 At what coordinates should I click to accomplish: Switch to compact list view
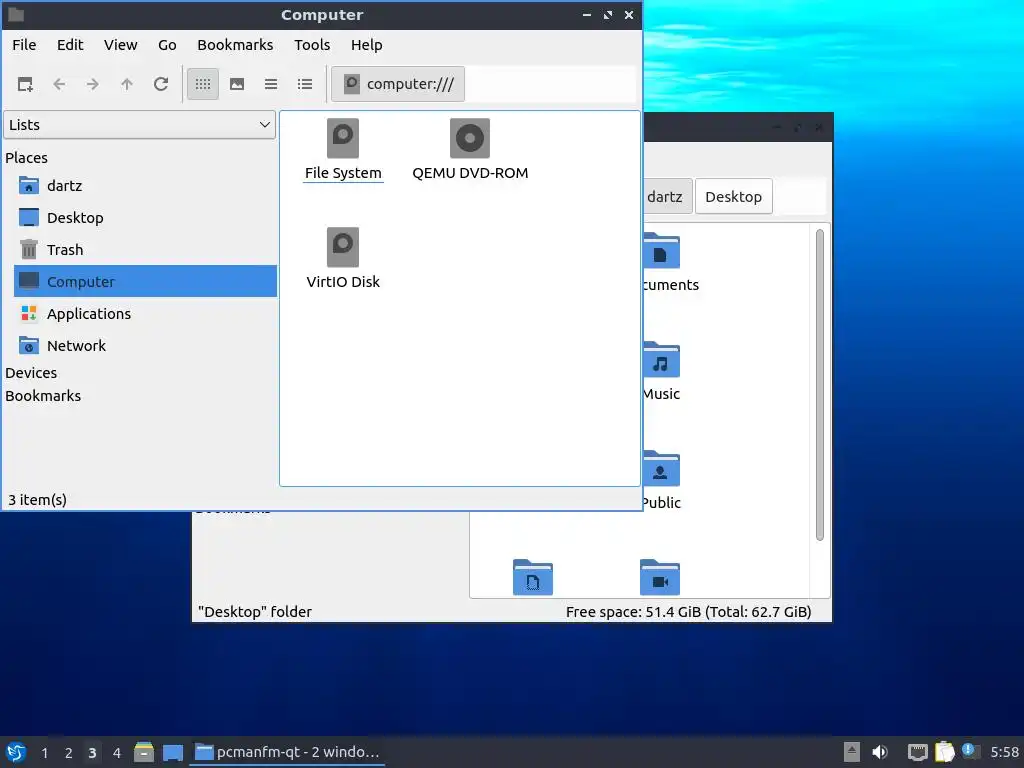pos(271,84)
